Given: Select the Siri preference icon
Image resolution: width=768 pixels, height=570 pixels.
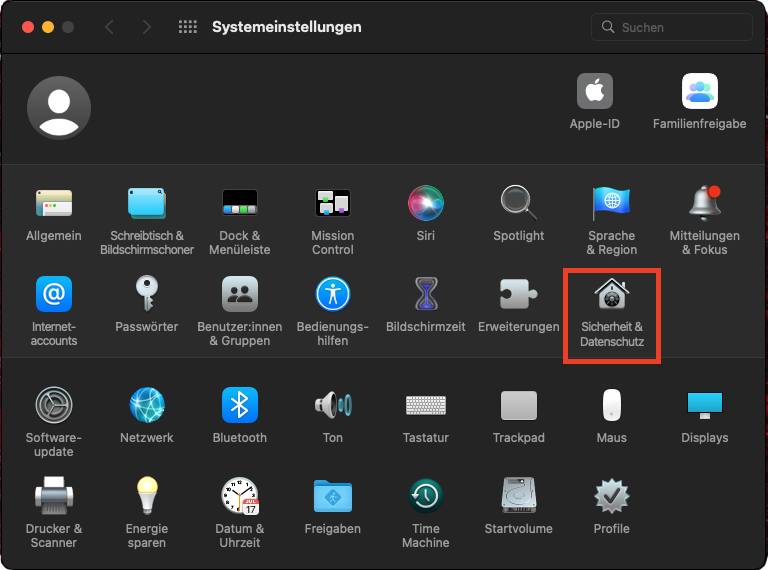Looking at the screenshot, I should tap(426, 203).
